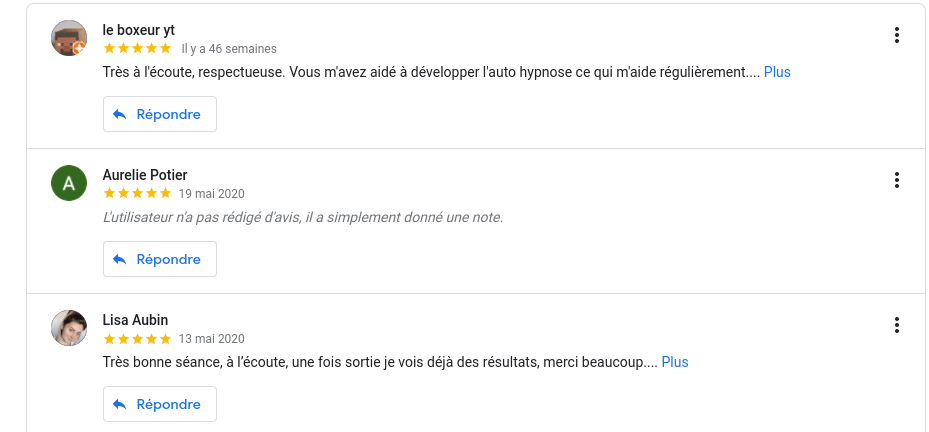929x432 pixels.
Task: Expand Lisa Aubin review with Plus
Action: click(x=675, y=362)
